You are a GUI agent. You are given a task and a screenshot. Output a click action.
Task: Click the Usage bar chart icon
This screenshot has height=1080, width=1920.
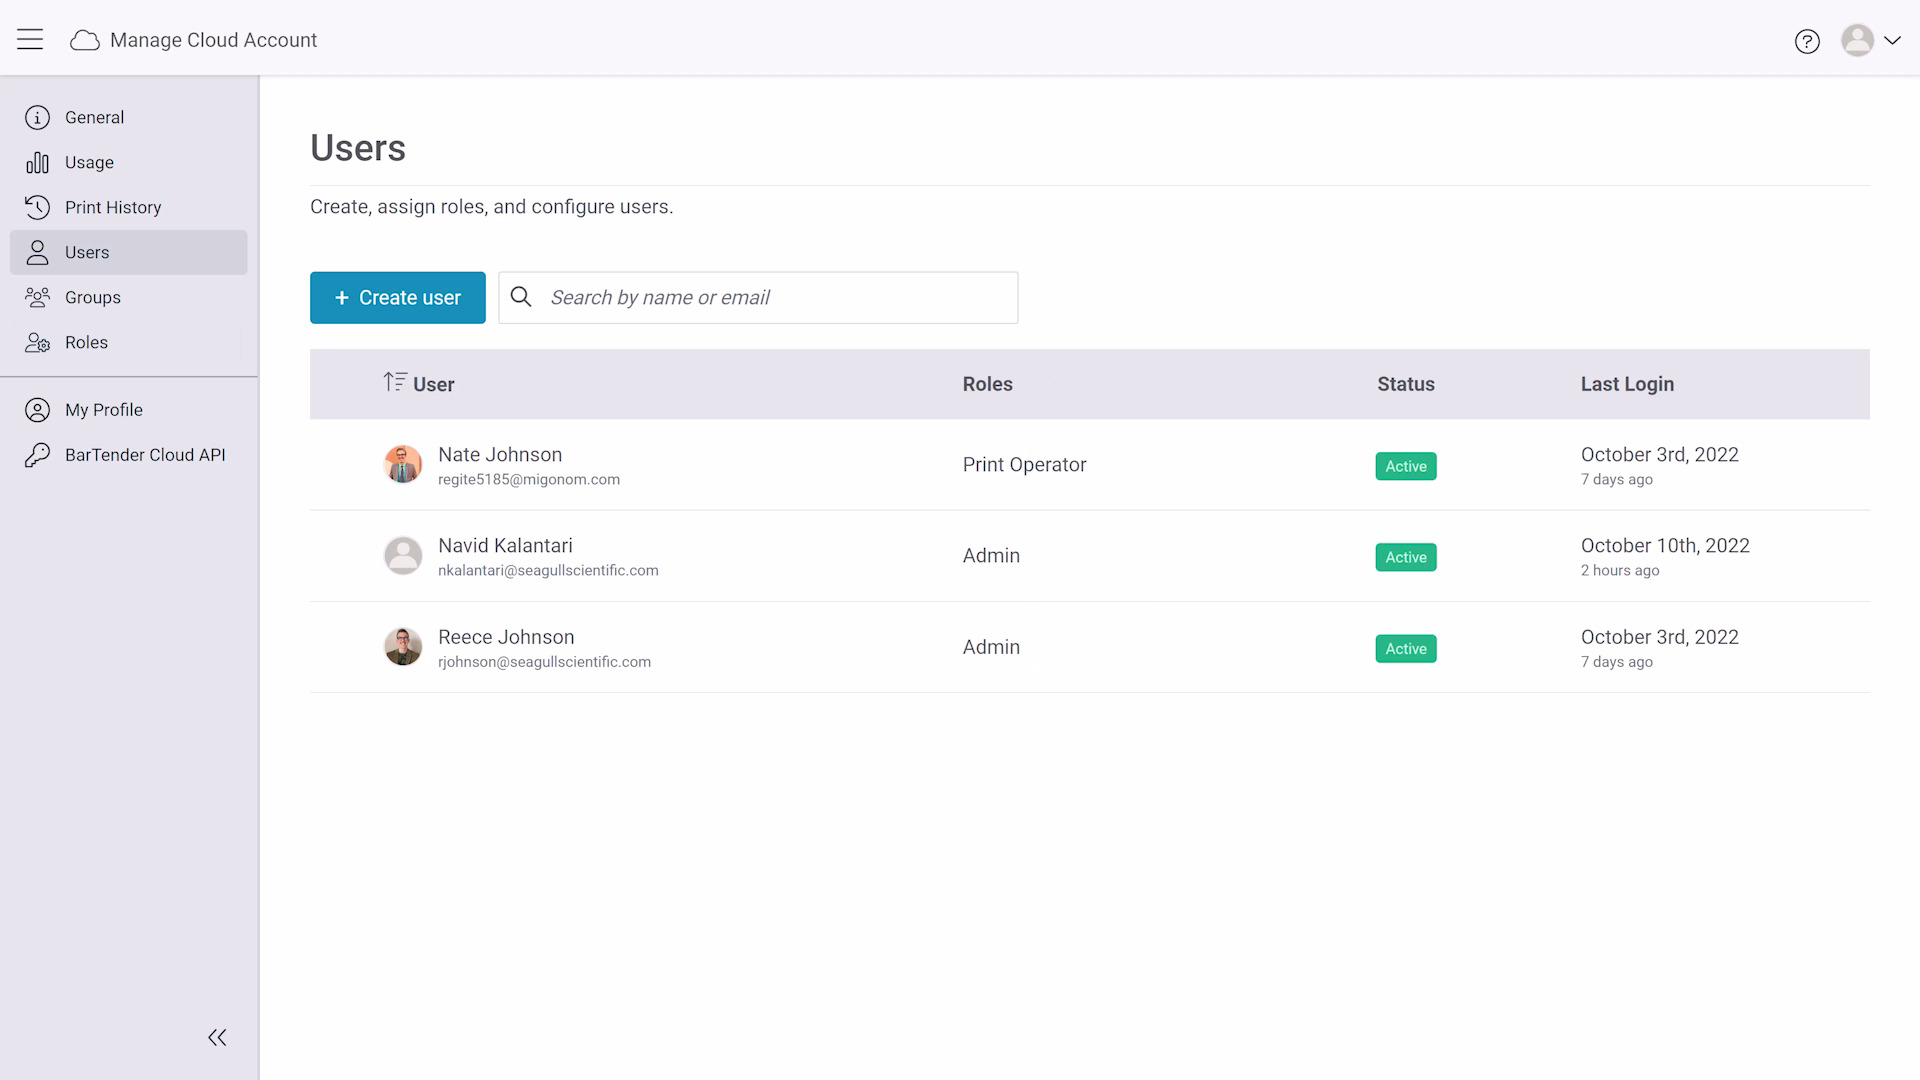click(37, 162)
